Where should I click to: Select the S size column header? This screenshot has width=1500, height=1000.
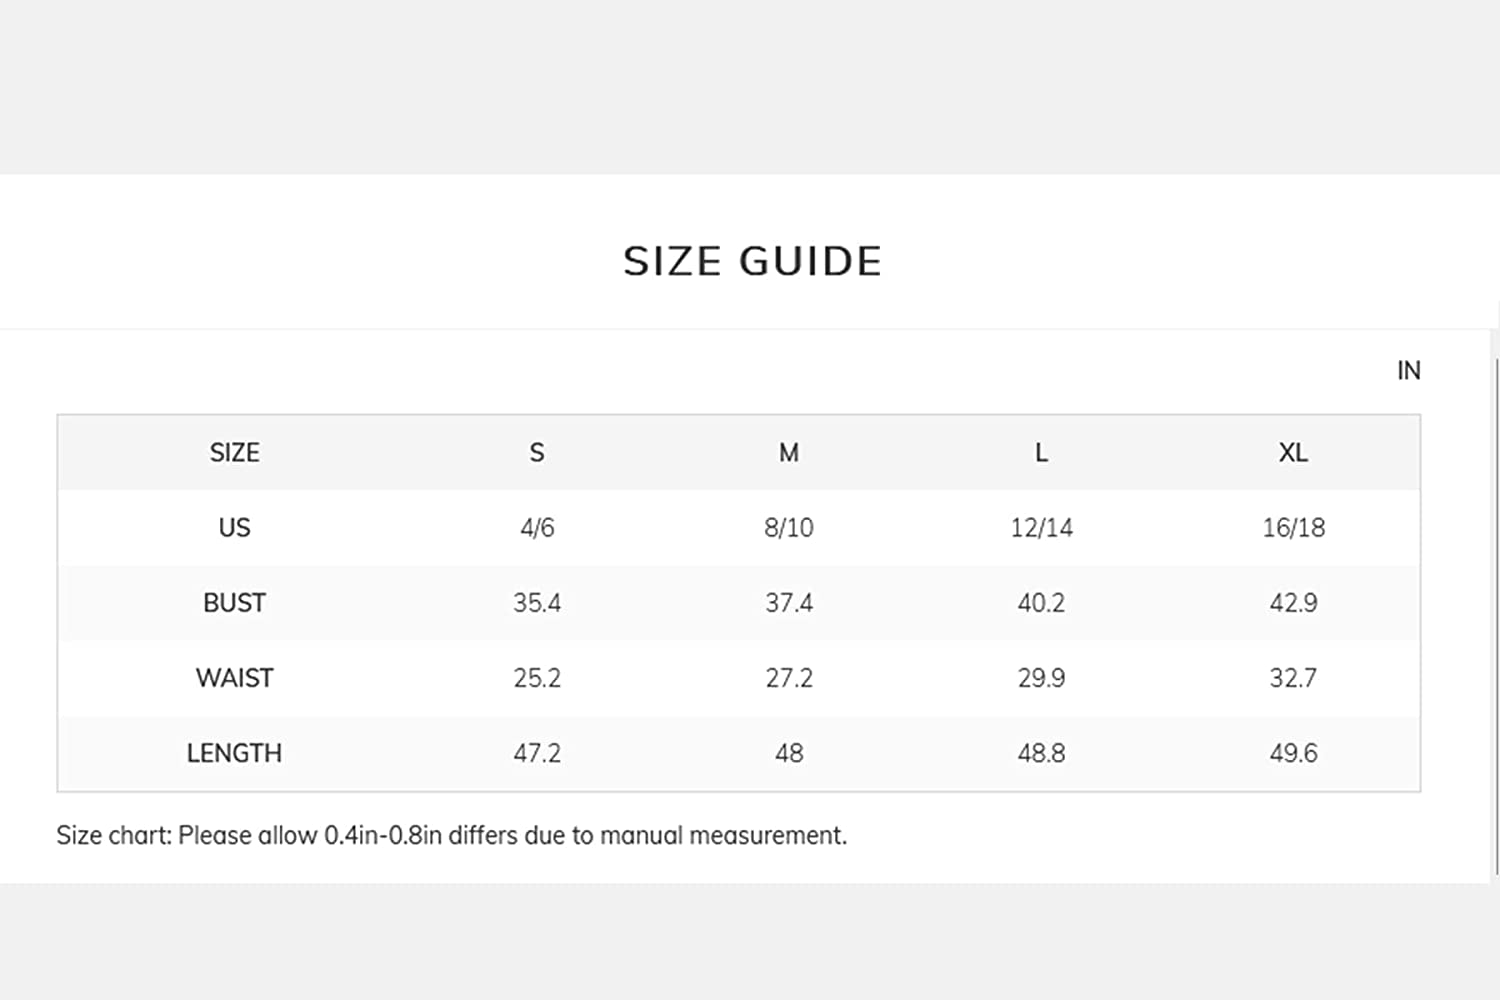pos(537,453)
